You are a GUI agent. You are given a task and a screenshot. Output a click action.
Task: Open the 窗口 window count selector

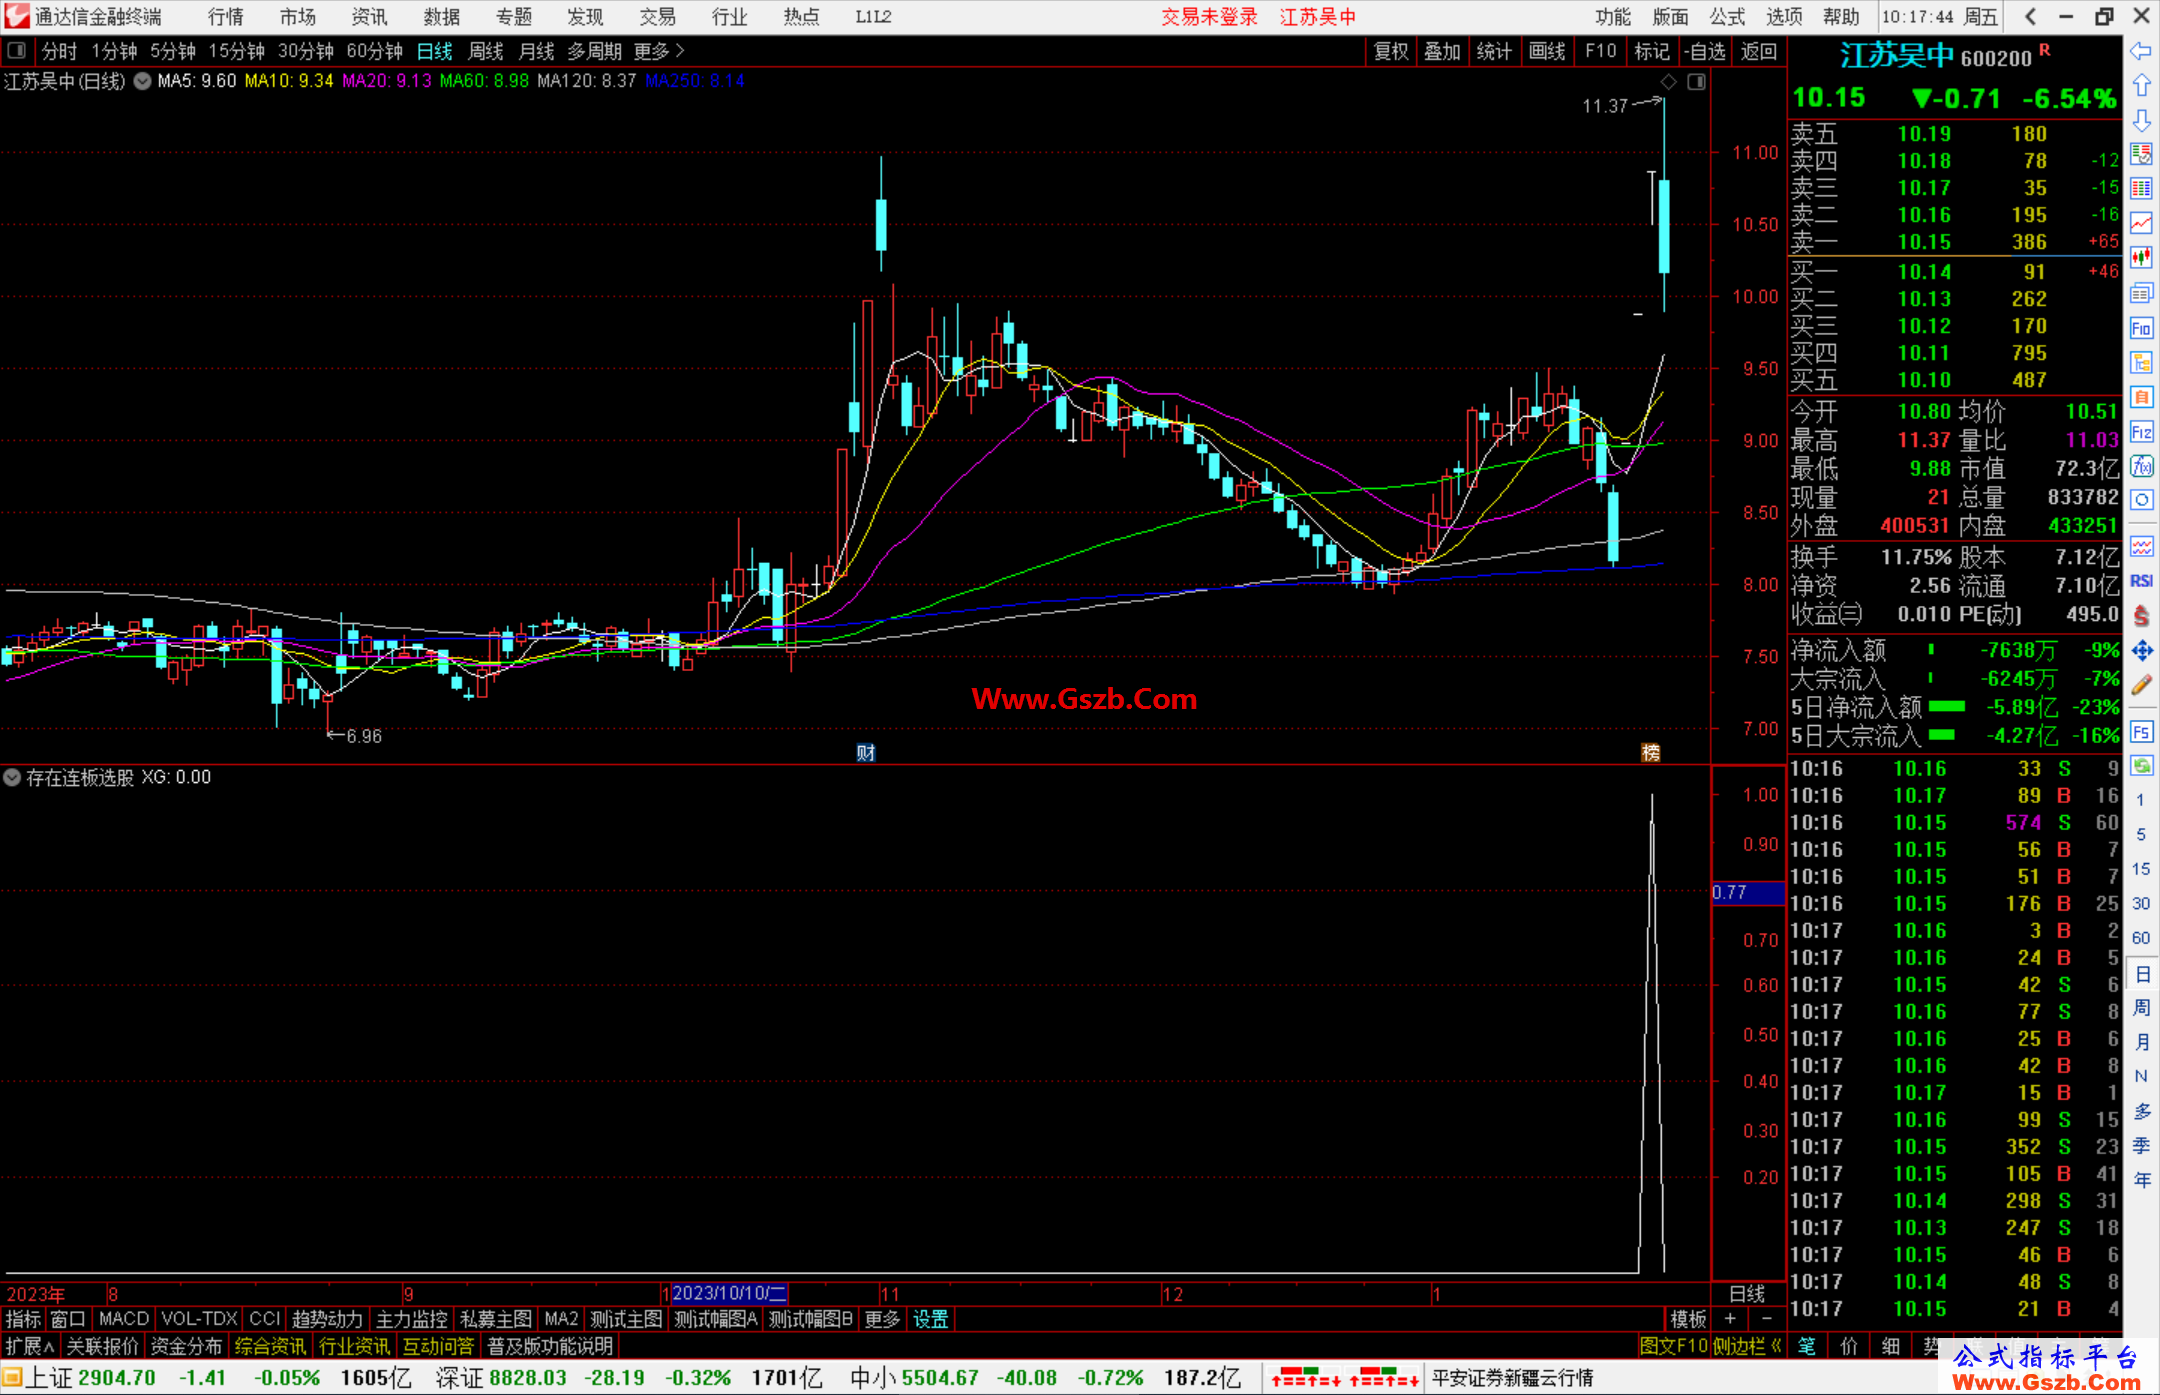point(68,1319)
